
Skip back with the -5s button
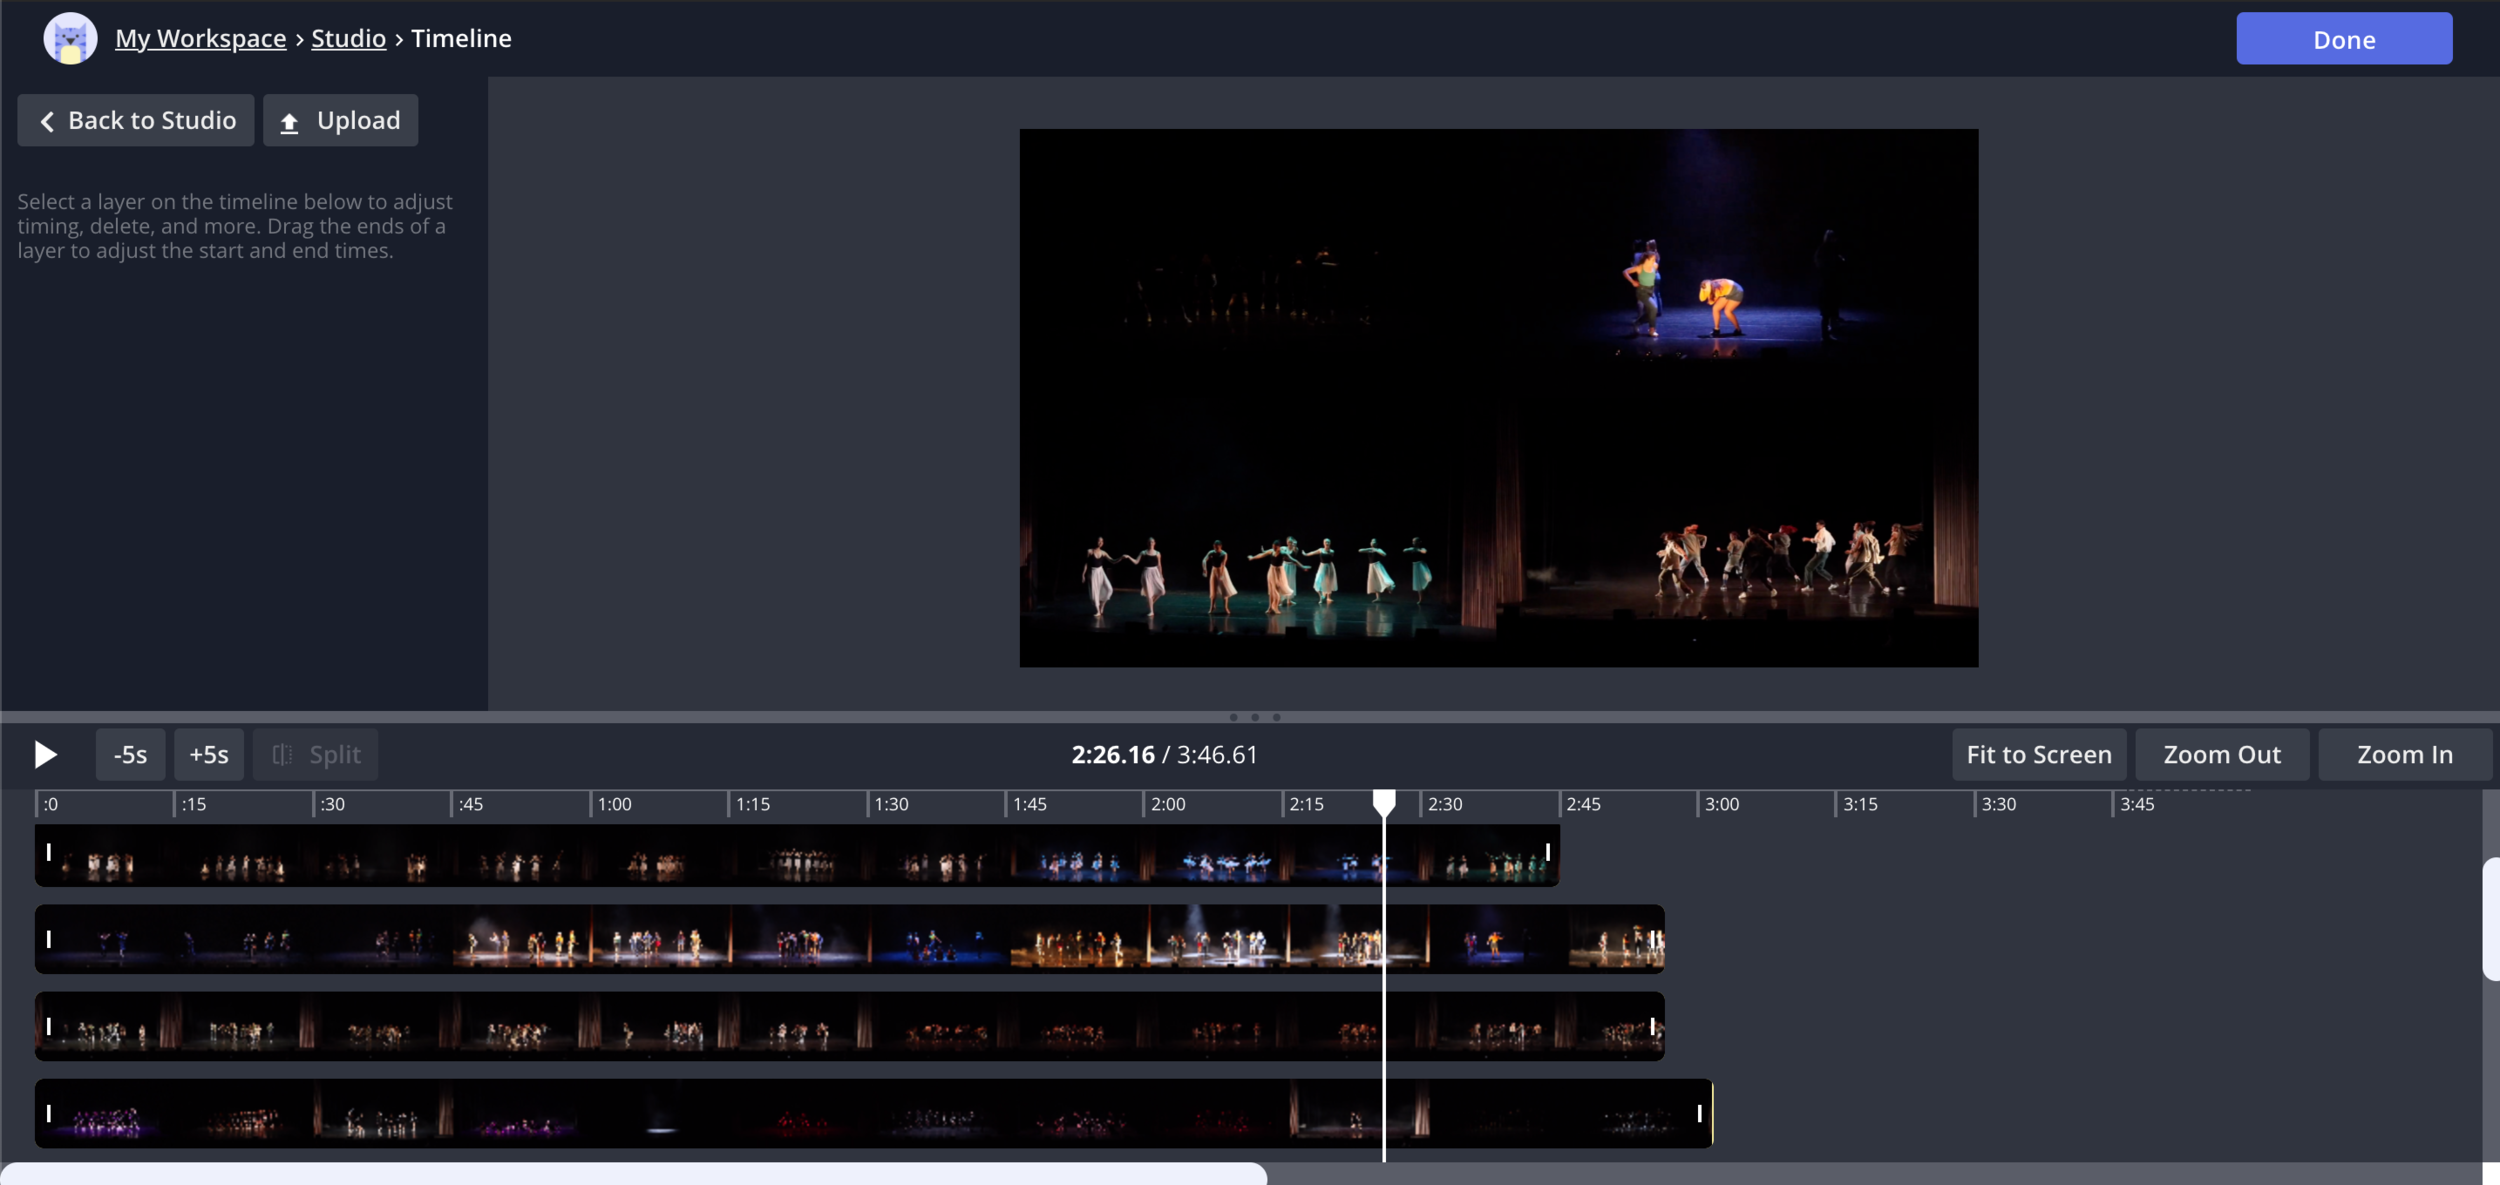[130, 754]
